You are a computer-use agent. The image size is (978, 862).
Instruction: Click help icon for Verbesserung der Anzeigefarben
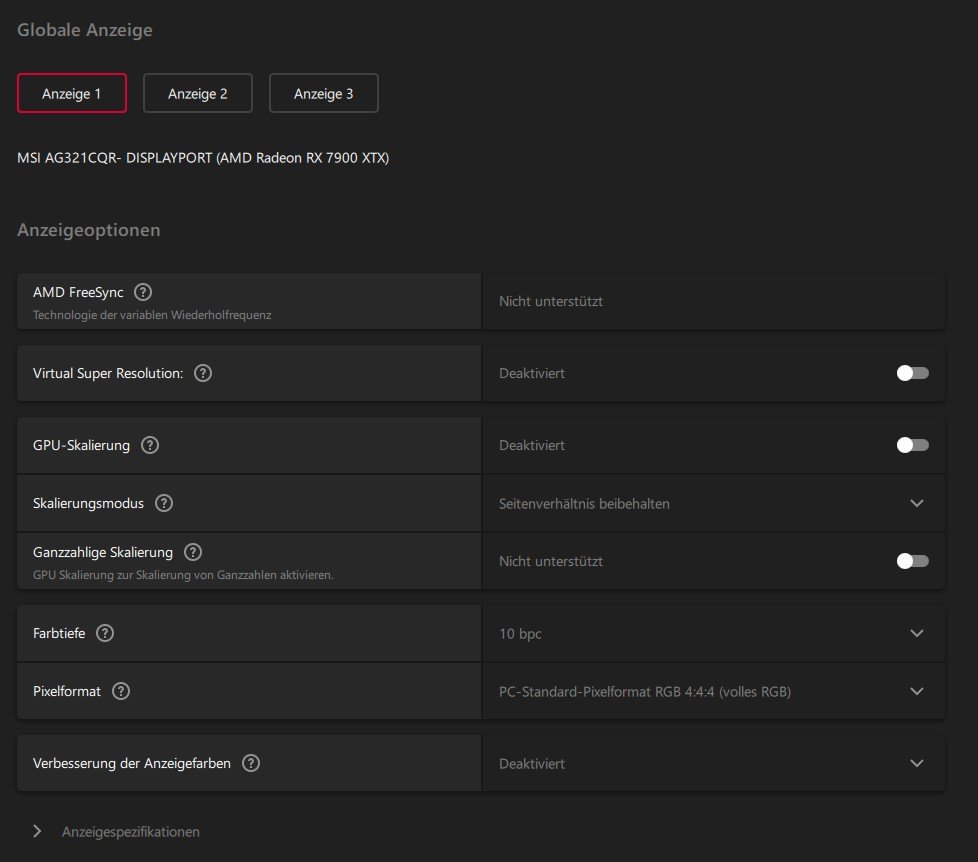point(251,763)
